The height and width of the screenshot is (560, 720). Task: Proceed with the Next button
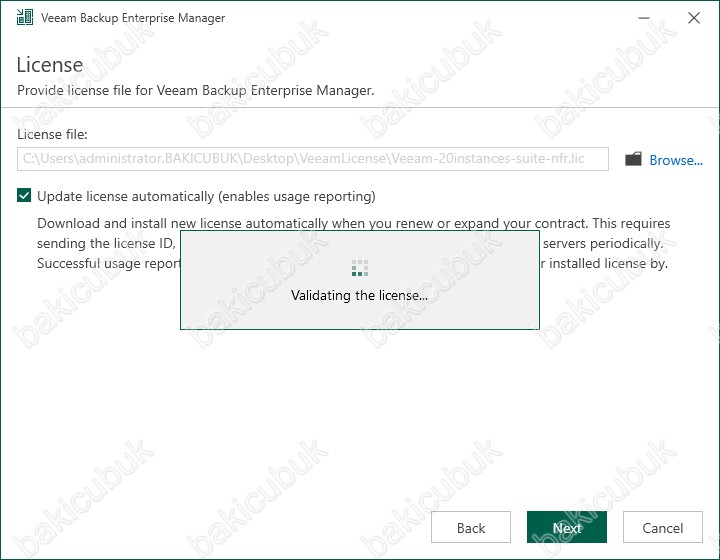click(567, 527)
